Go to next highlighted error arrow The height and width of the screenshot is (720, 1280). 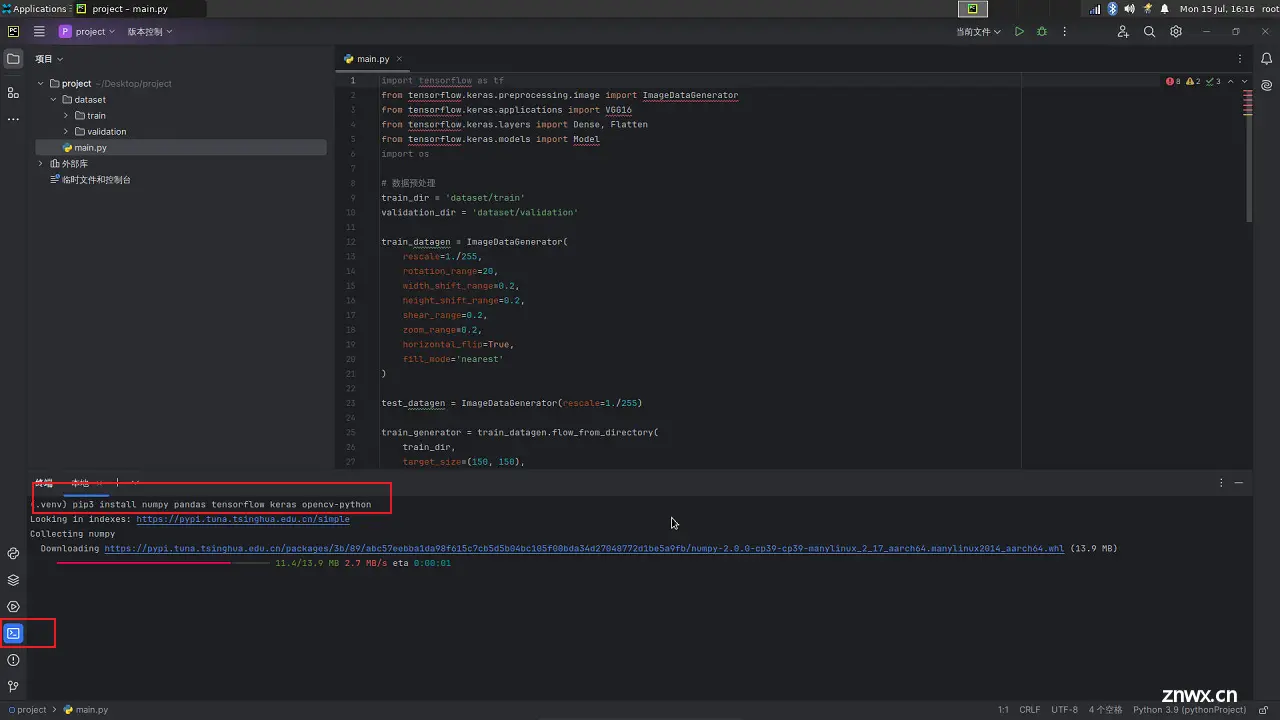(x=1244, y=81)
